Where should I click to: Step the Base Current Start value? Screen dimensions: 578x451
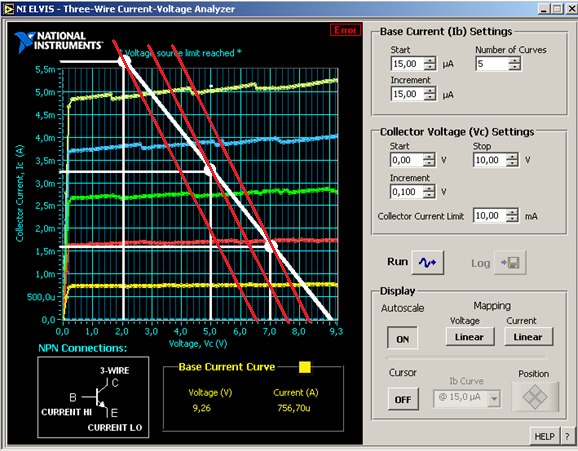pyautogui.click(x=429, y=64)
